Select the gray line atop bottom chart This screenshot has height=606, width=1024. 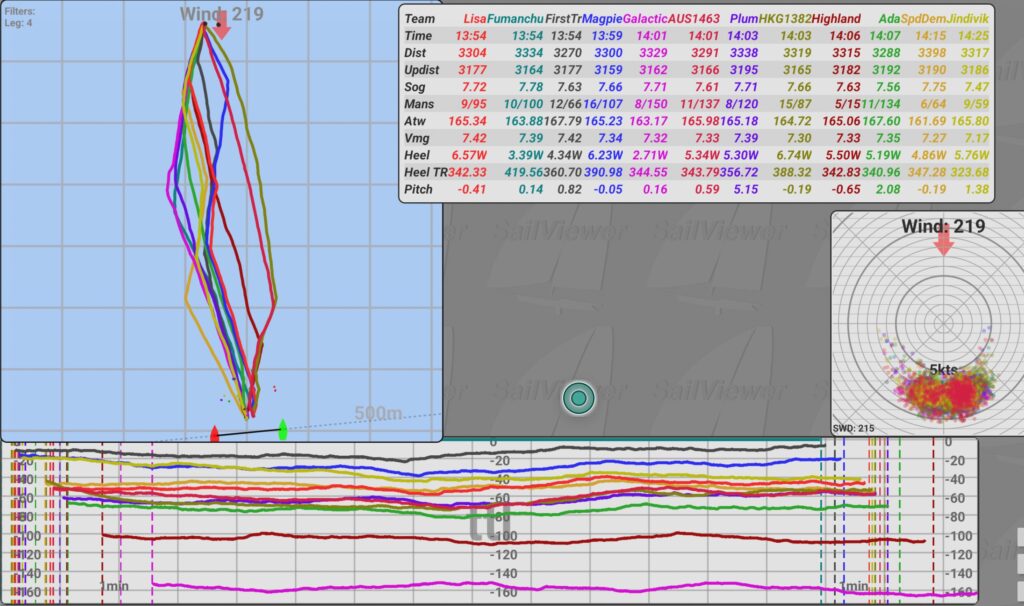(418, 452)
